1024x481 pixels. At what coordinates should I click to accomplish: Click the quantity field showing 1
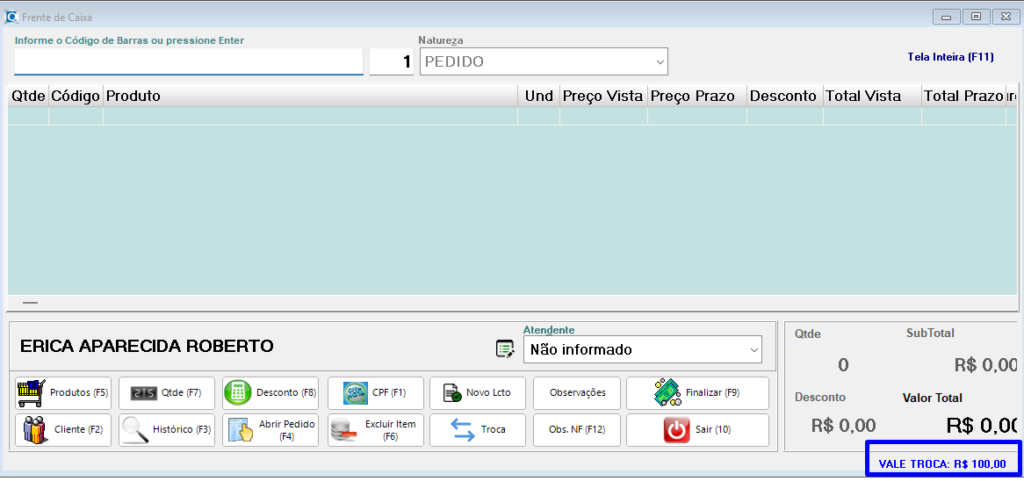point(391,62)
